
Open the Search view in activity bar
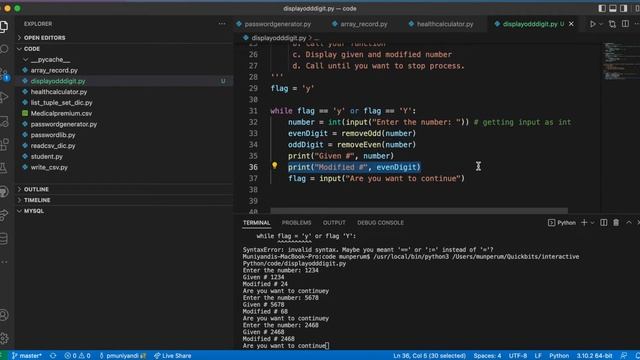click(4, 49)
